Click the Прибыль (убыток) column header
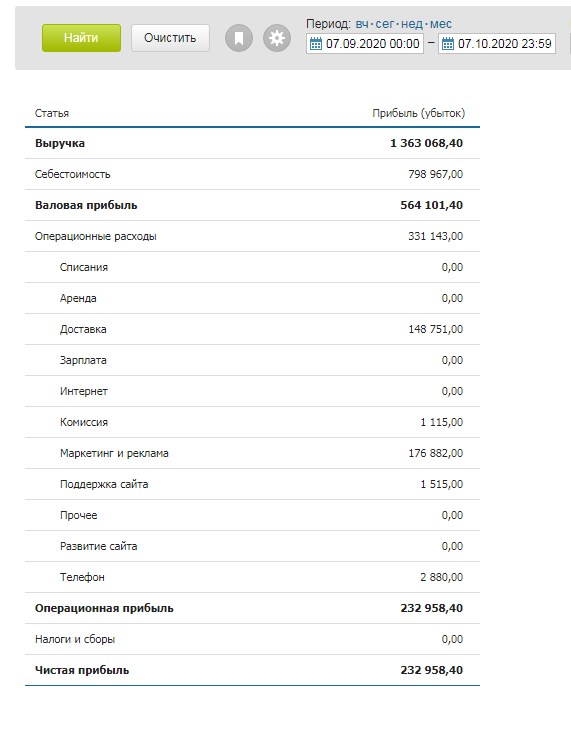The height and width of the screenshot is (748, 571). pyautogui.click(x=418, y=113)
